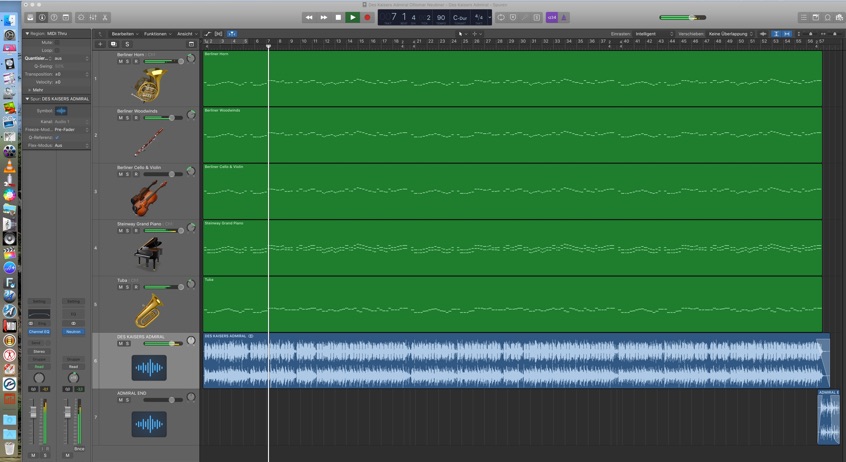Open the Quick Help question mark button
Image resolution: width=846 pixels, height=462 pixels.
(54, 17)
